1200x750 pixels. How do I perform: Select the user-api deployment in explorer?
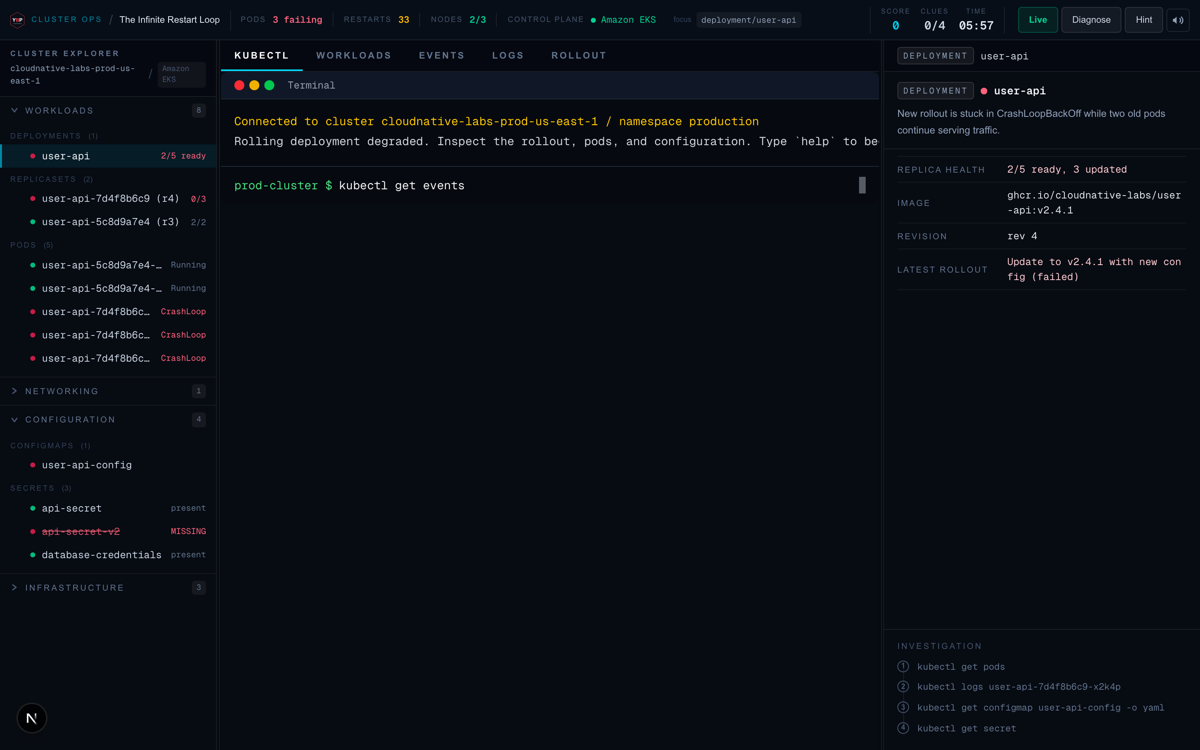108,156
